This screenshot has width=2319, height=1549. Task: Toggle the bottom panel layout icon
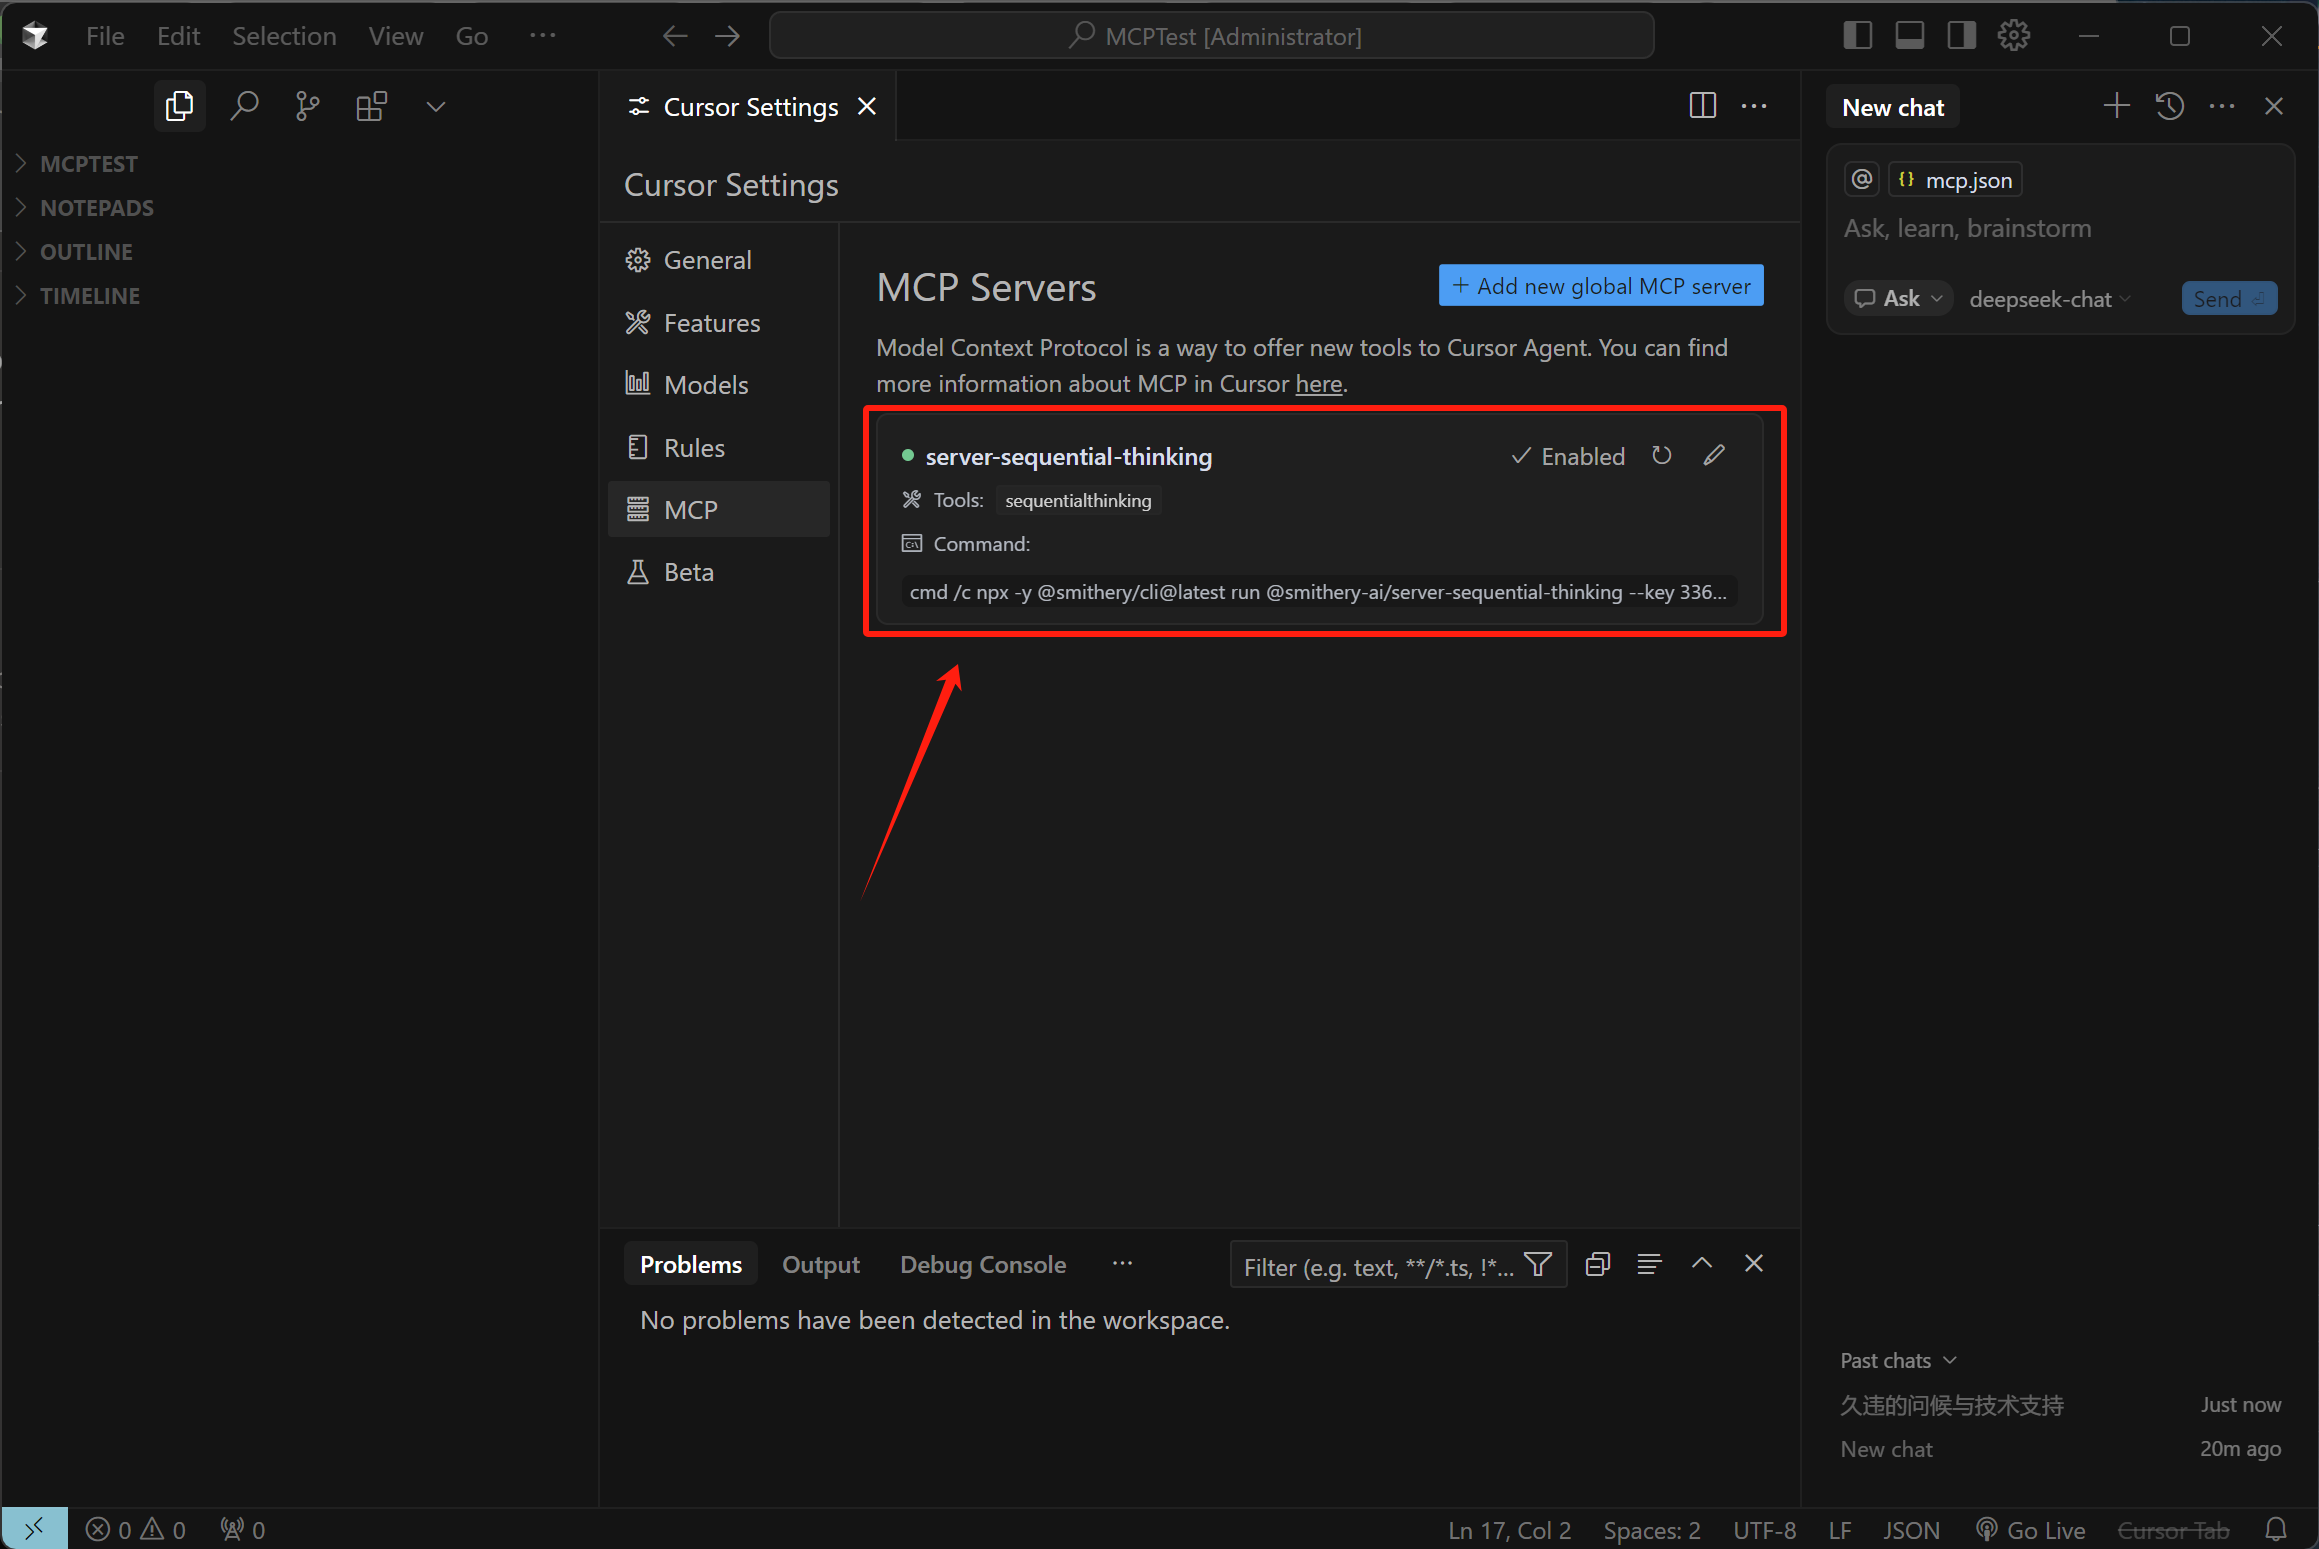click(1909, 36)
